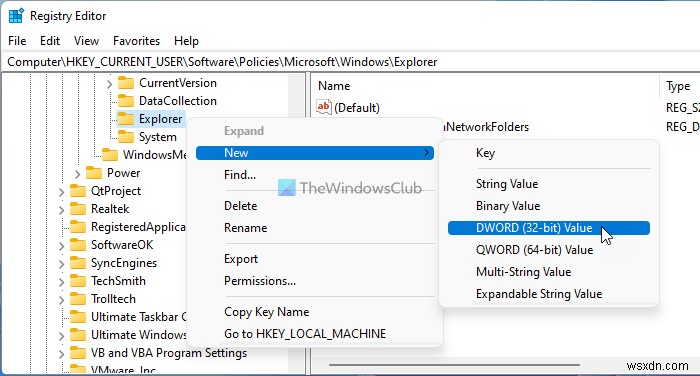Open the New submenu in context menu
Image resolution: width=700 pixels, height=376 pixels.
coord(315,153)
